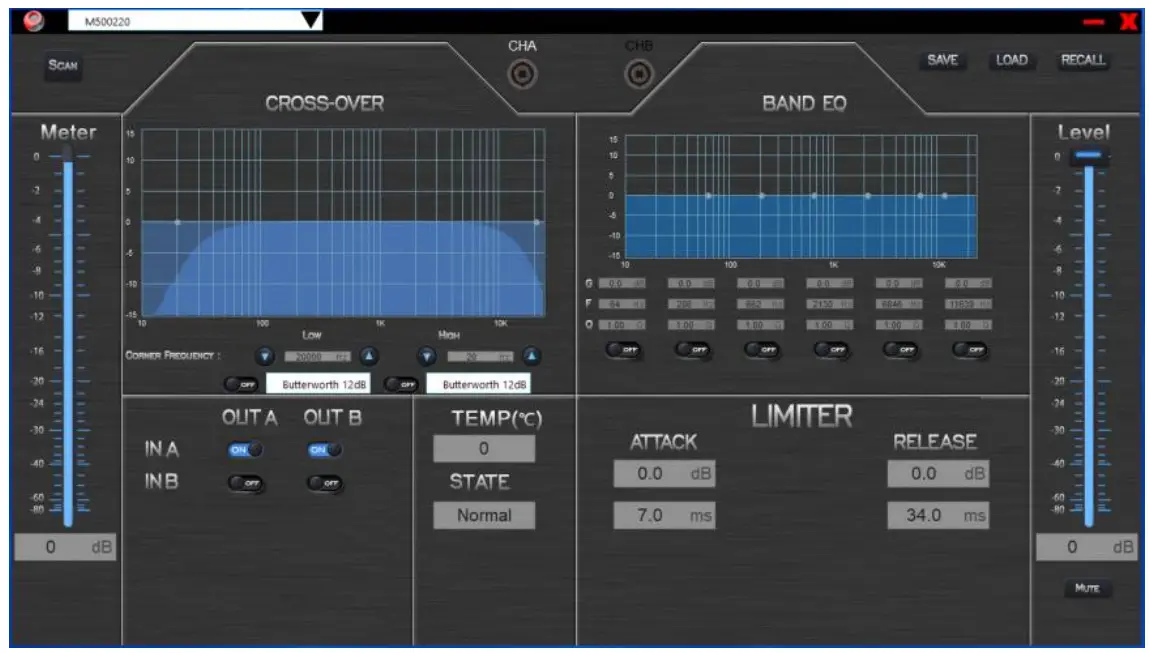Click the first band node on EQ graph
This screenshot has height=653, width=1149.
[x=709, y=196]
